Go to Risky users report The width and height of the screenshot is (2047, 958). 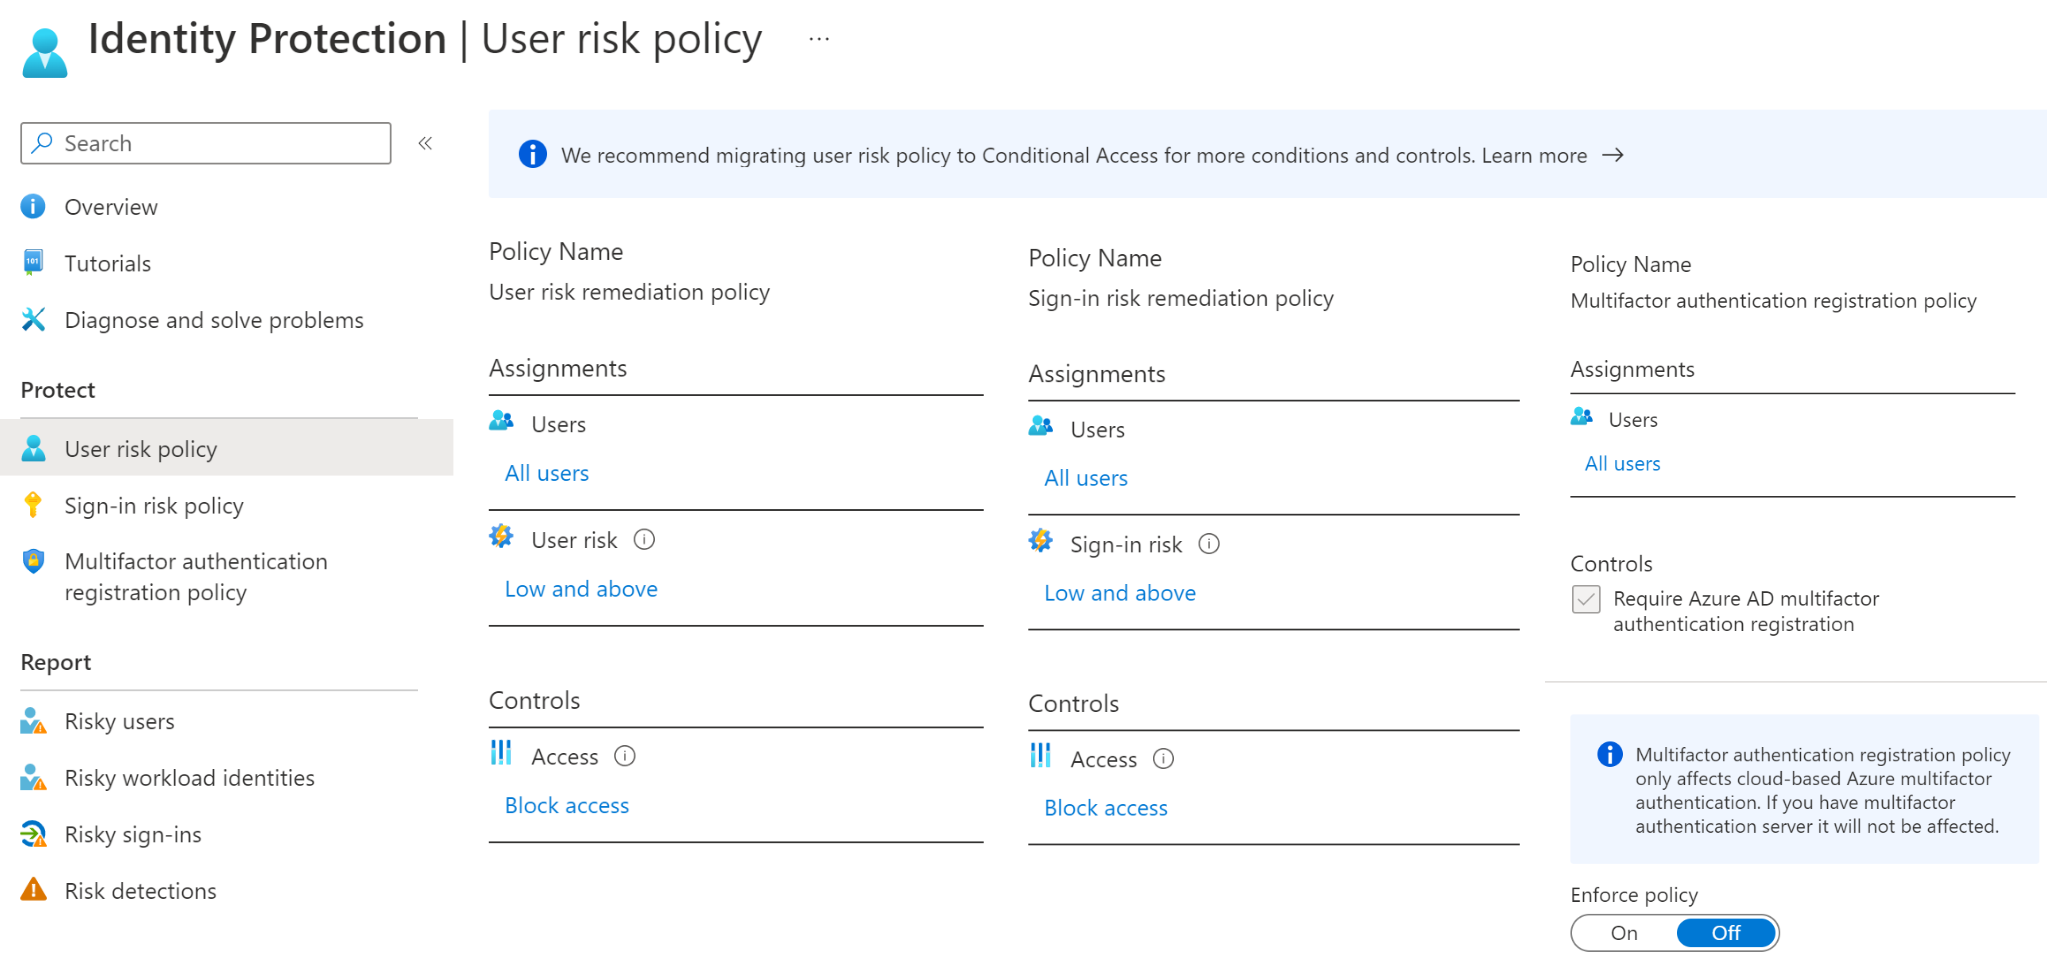pos(119,721)
